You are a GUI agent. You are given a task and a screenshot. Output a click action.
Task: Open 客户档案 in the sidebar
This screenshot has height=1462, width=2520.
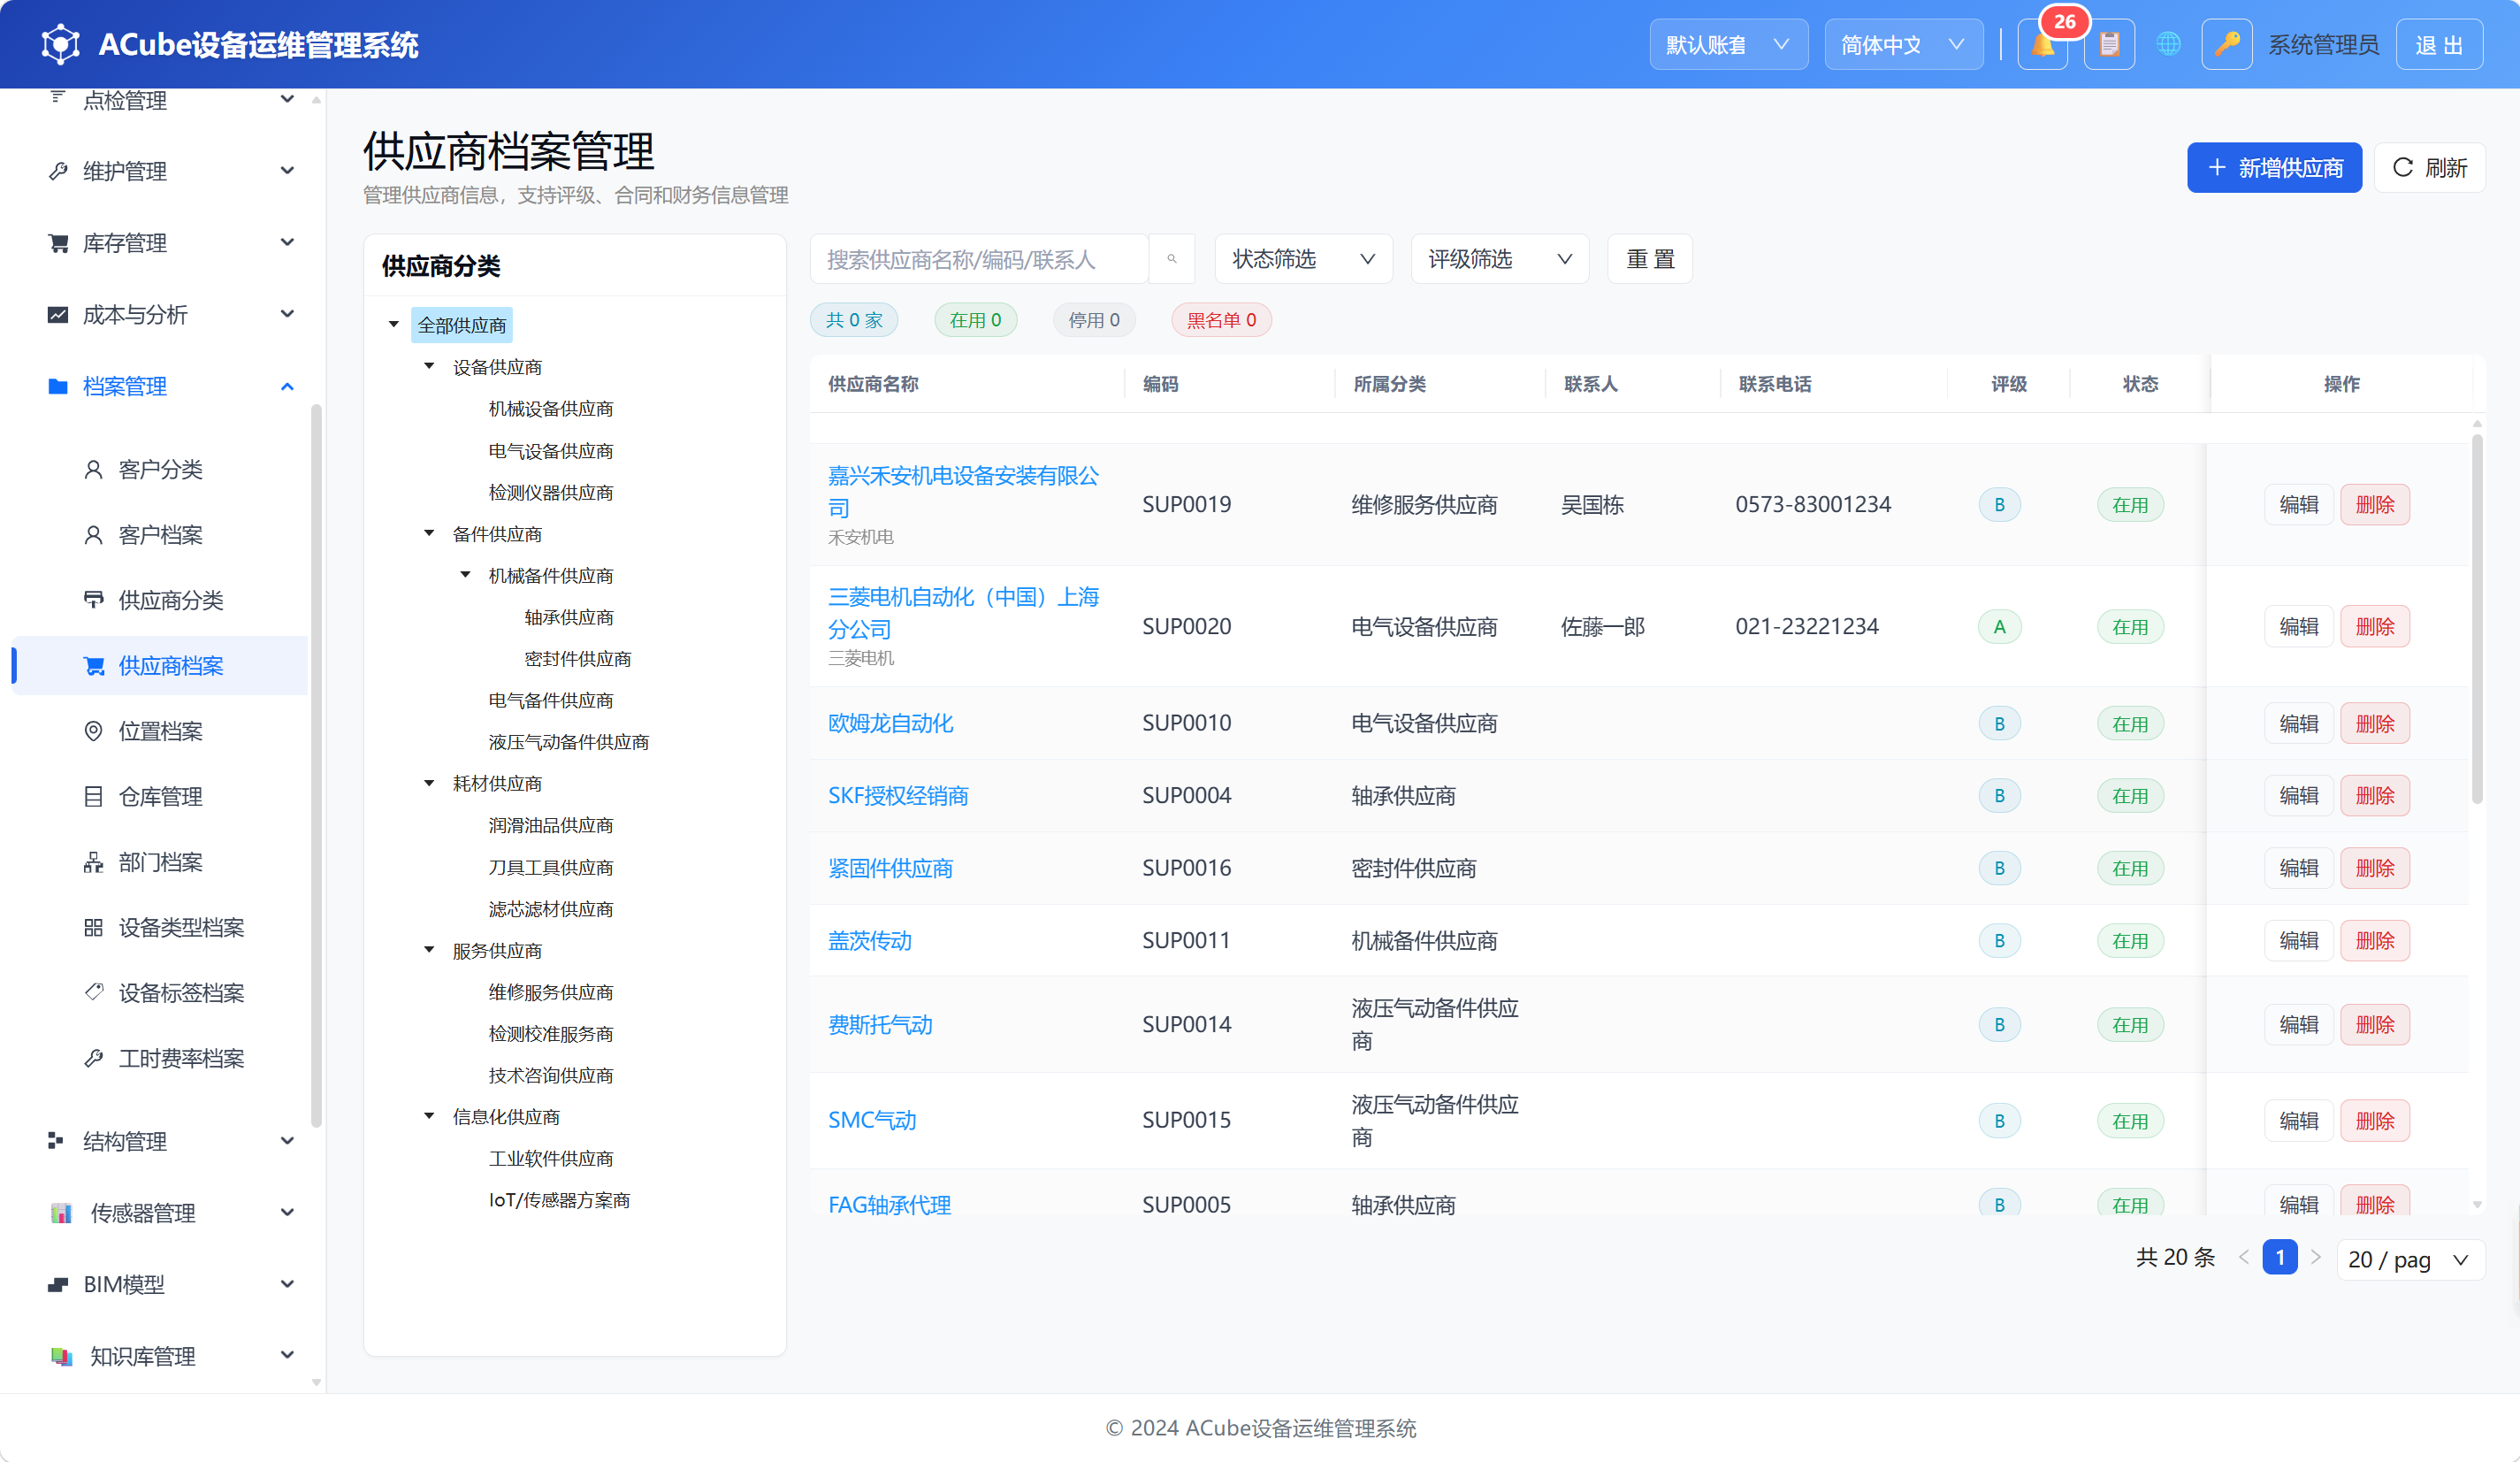[x=160, y=535]
